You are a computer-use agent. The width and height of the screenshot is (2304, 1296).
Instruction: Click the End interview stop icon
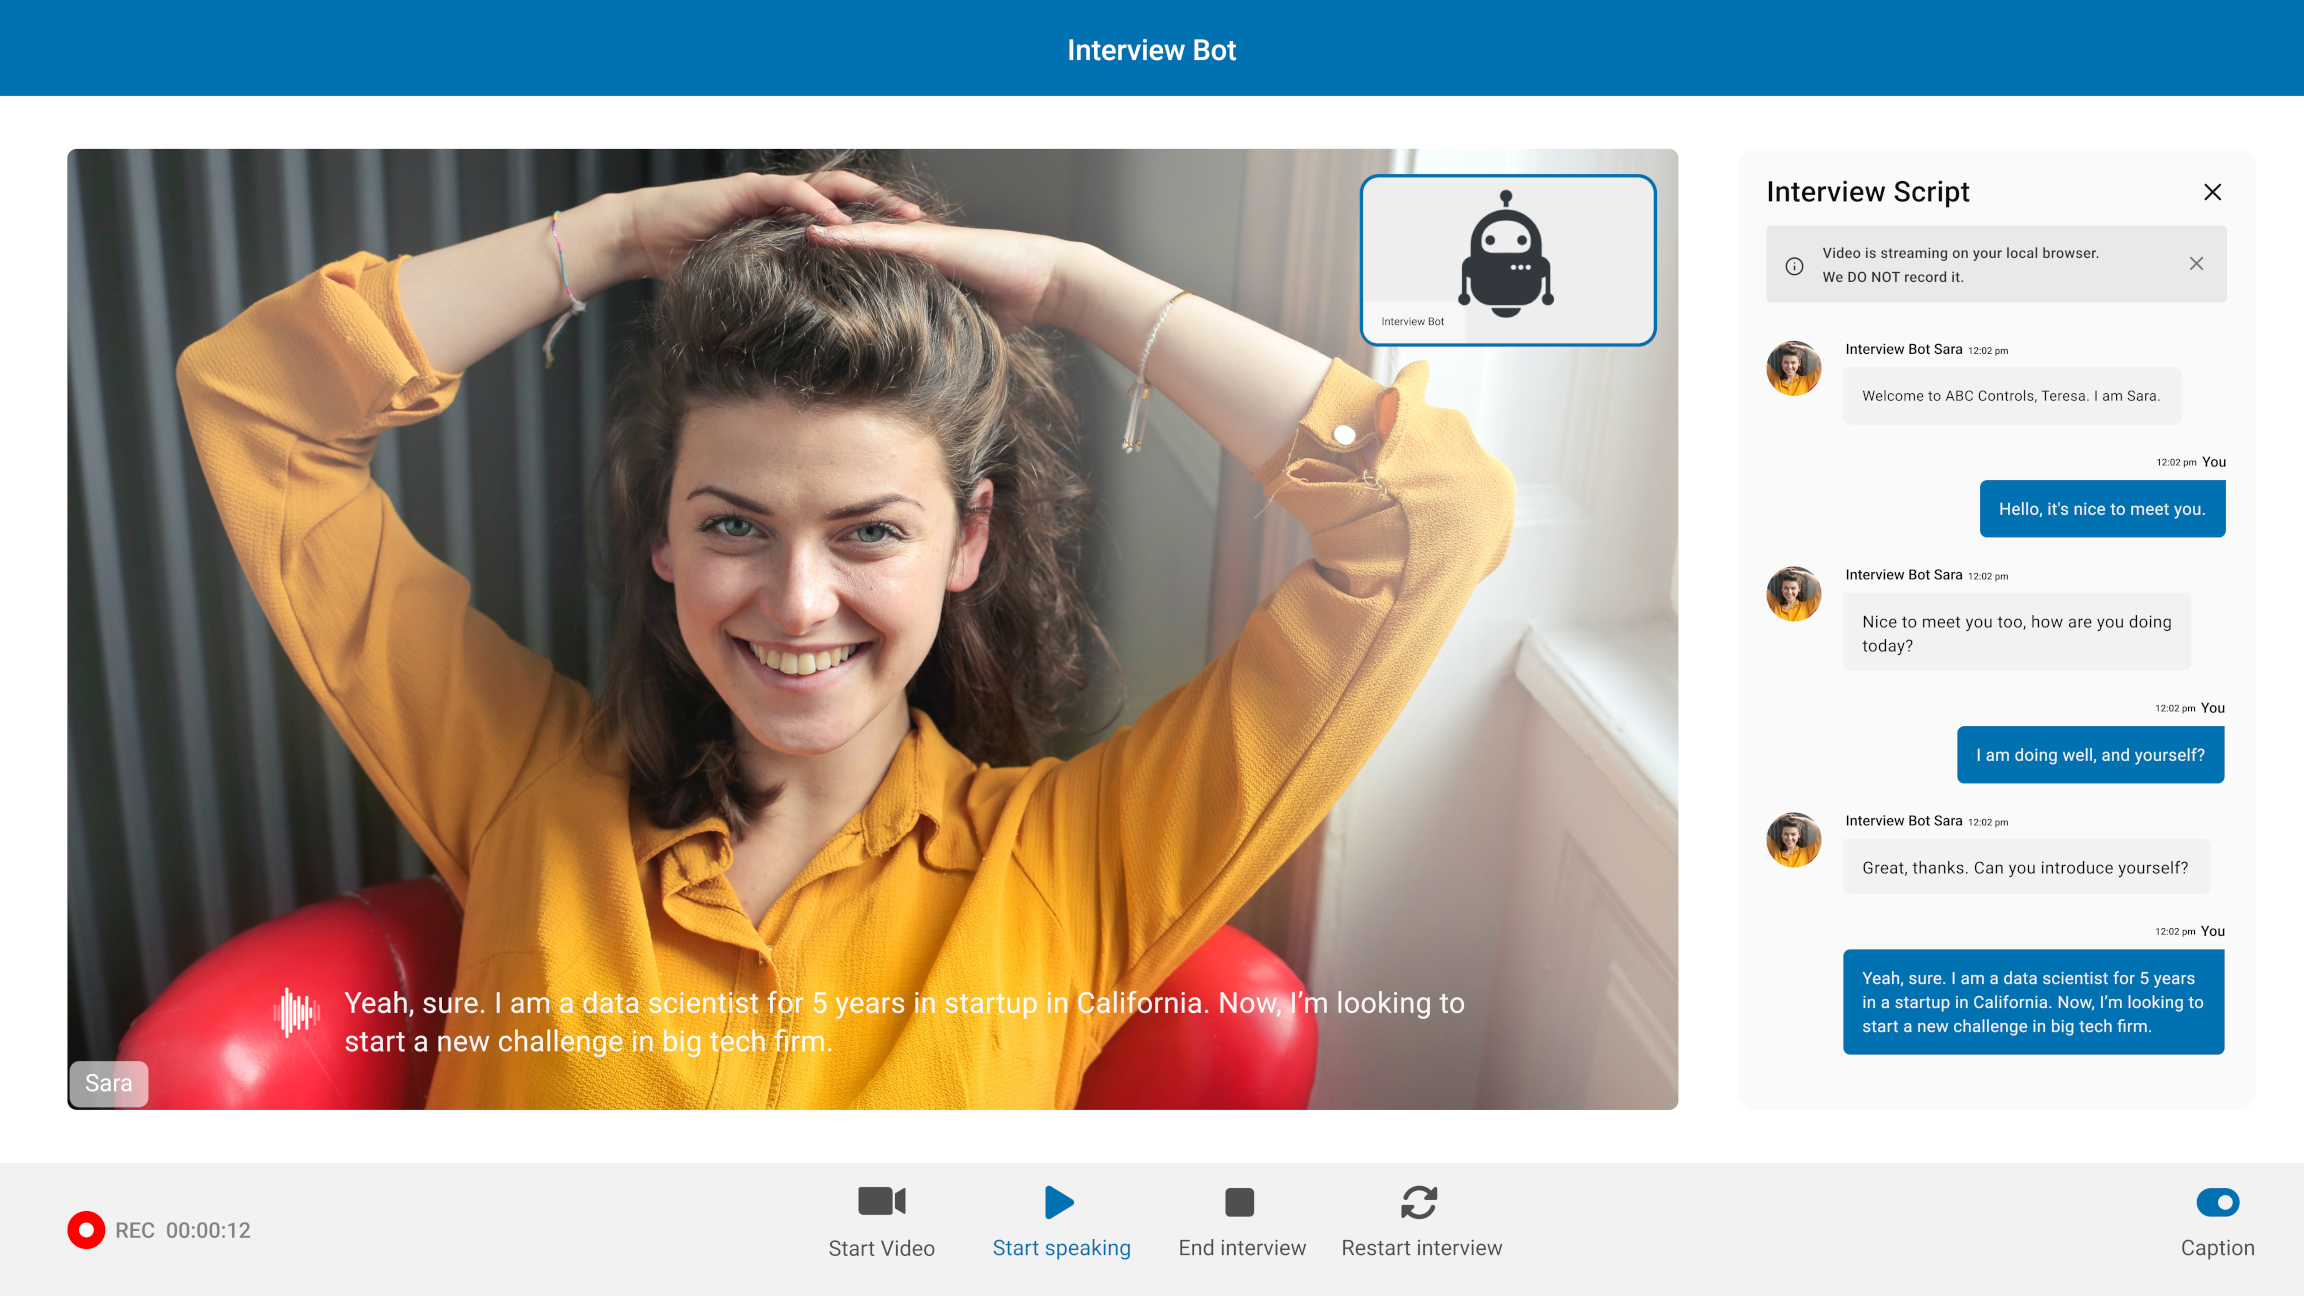[1239, 1202]
